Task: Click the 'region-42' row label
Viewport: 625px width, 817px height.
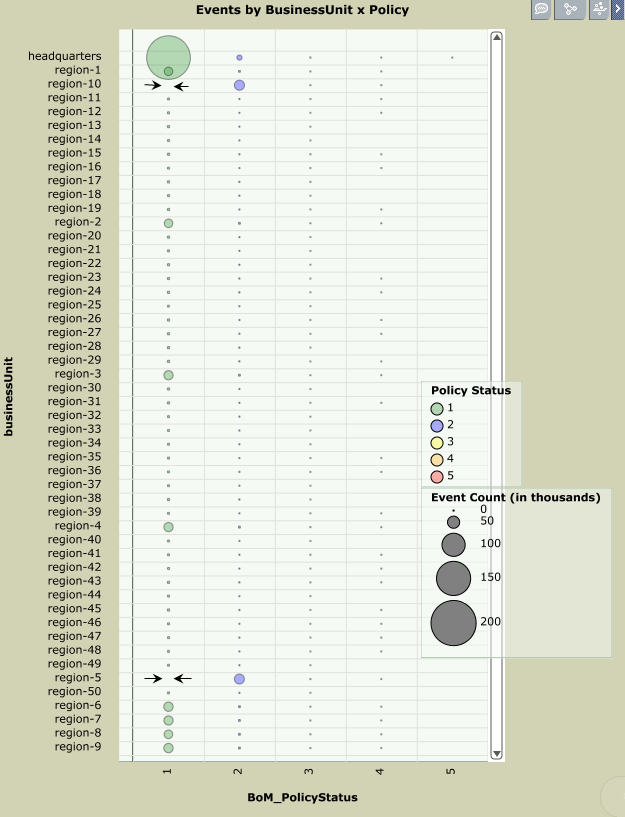Action: pos(74,567)
